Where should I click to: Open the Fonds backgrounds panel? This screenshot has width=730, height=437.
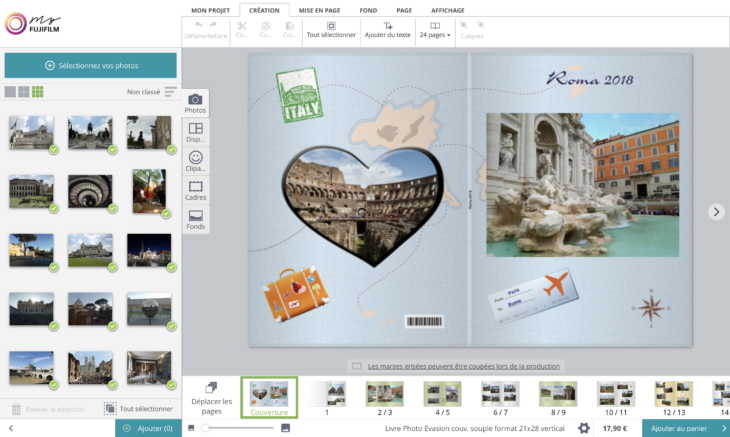click(x=195, y=219)
